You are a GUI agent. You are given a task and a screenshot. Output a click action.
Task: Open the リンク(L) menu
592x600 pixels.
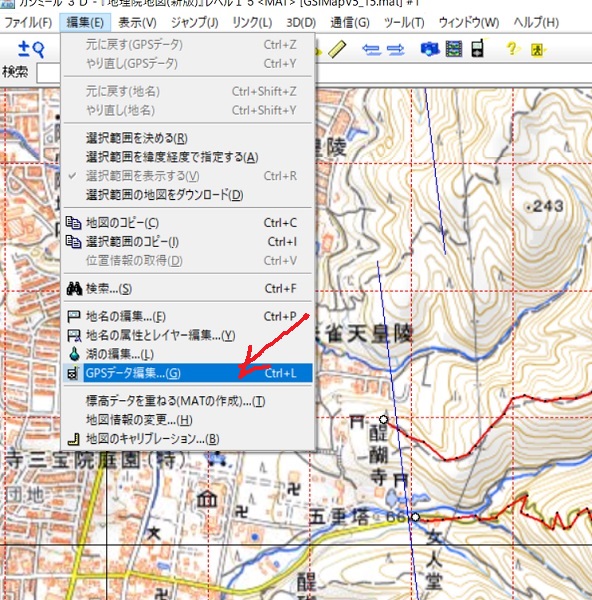[x=252, y=23]
